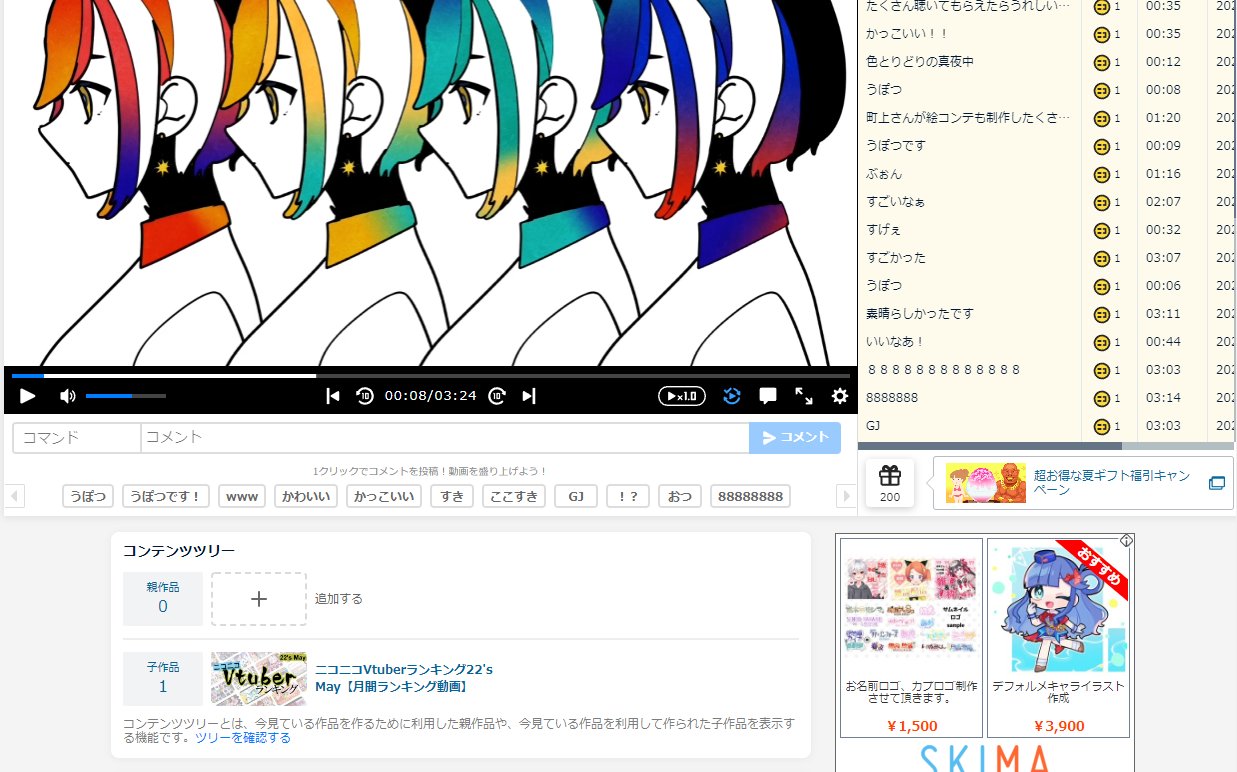Open player settings gear
This screenshot has width=1237, height=772.
coord(840,396)
